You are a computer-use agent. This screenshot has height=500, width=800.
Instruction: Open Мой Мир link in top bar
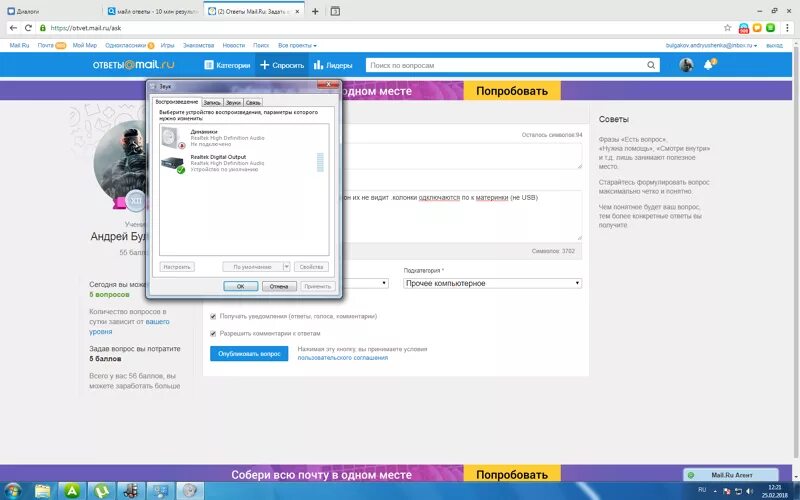pos(85,45)
